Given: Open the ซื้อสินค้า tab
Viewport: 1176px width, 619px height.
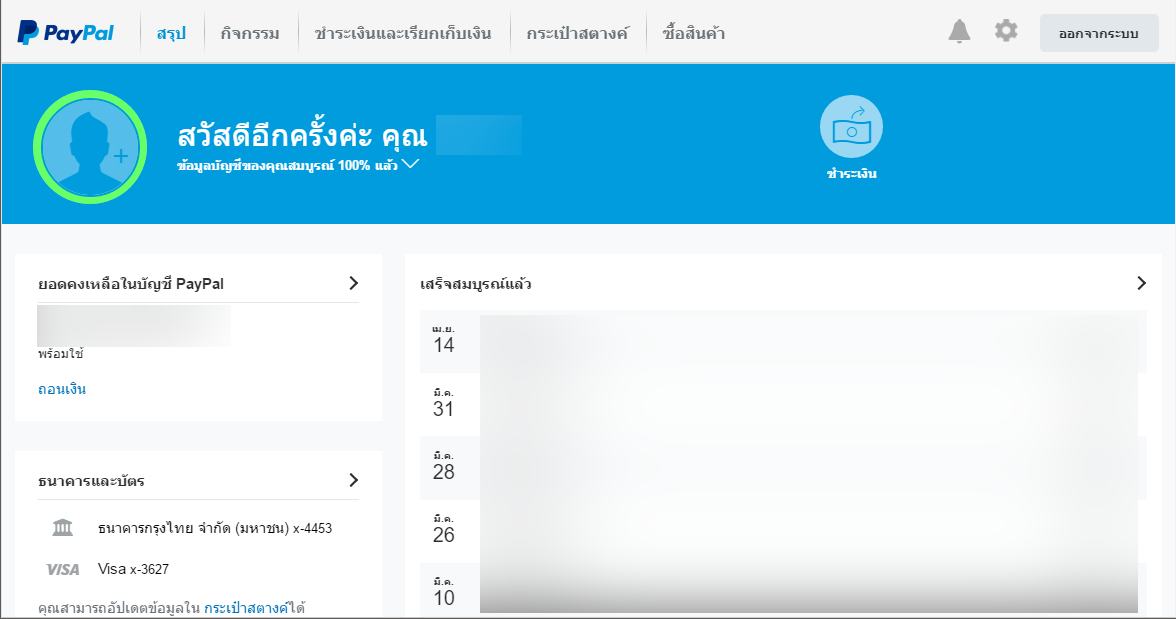Looking at the screenshot, I should tap(694, 33).
